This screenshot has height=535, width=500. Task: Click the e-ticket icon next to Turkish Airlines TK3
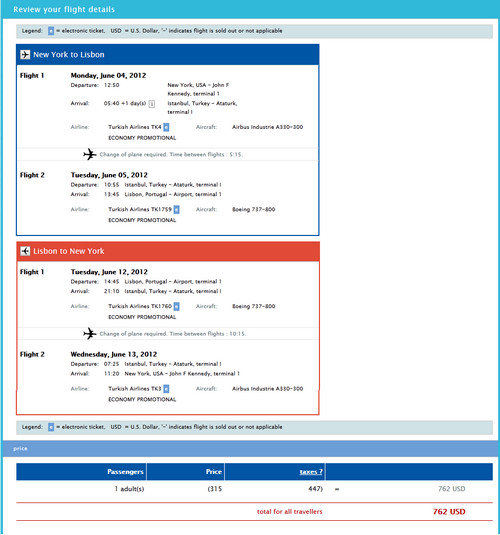(166, 389)
